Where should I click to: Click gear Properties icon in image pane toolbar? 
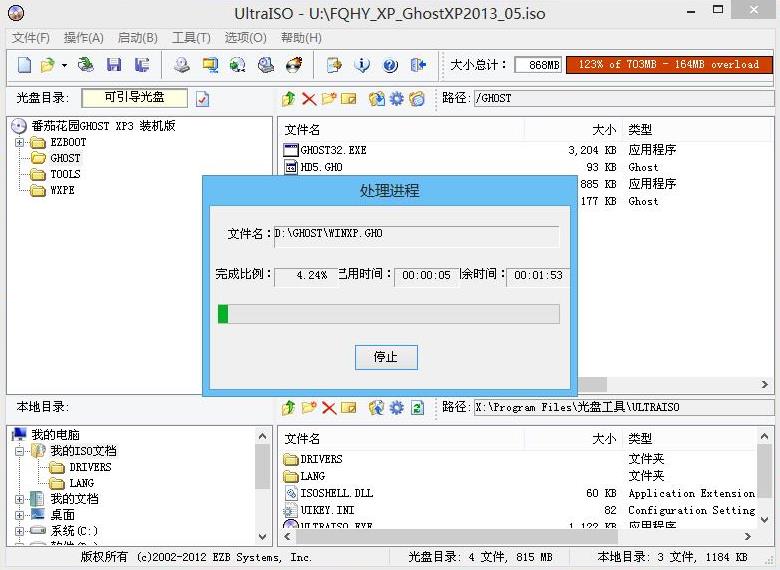[396, 98]
